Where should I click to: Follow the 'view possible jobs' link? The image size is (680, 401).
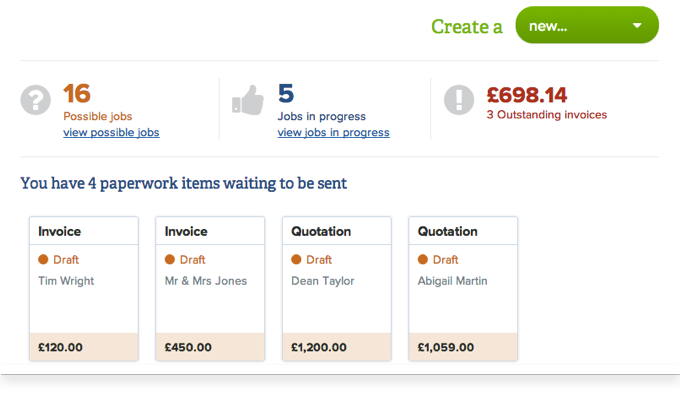[111, 132]
